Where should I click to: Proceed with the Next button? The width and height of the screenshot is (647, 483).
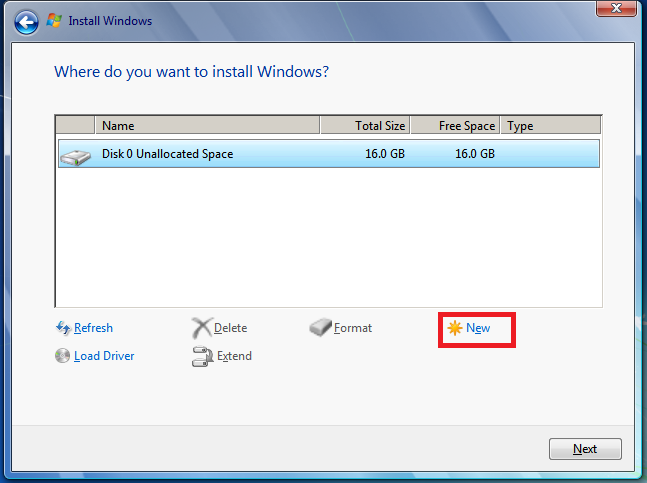click(x=585, y=449)
